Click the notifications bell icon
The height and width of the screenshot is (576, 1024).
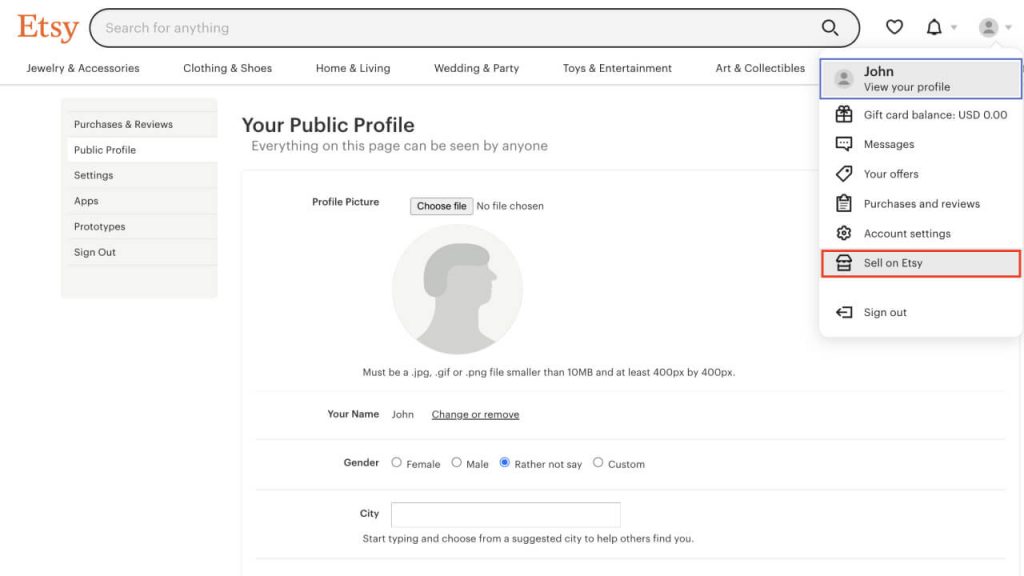point(934,28)
